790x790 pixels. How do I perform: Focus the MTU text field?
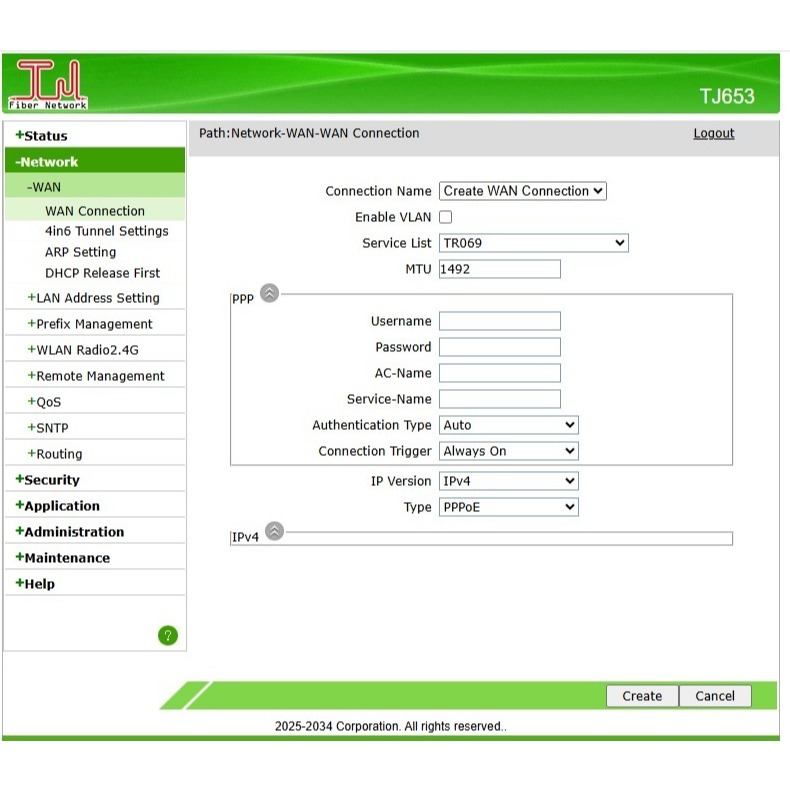pos(499,269)
